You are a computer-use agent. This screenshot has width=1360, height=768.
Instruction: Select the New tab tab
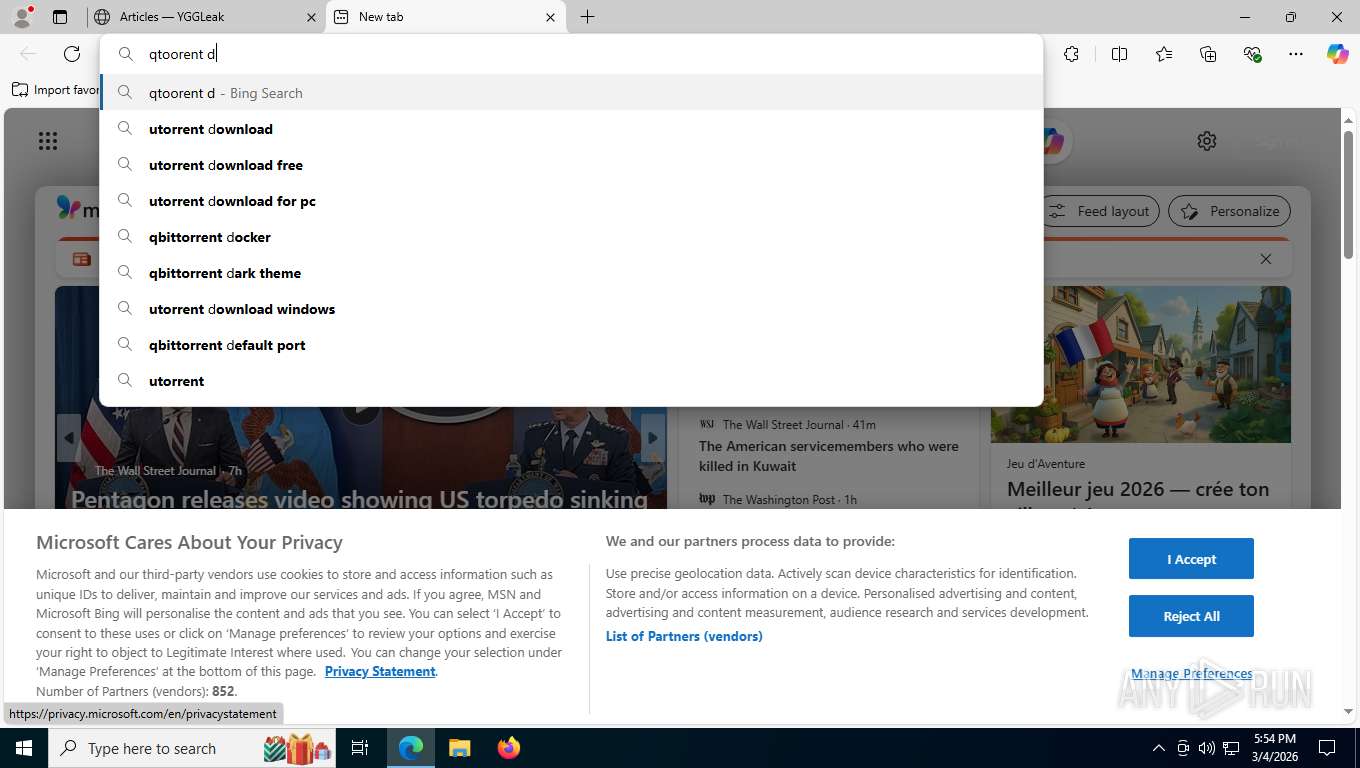445,17
